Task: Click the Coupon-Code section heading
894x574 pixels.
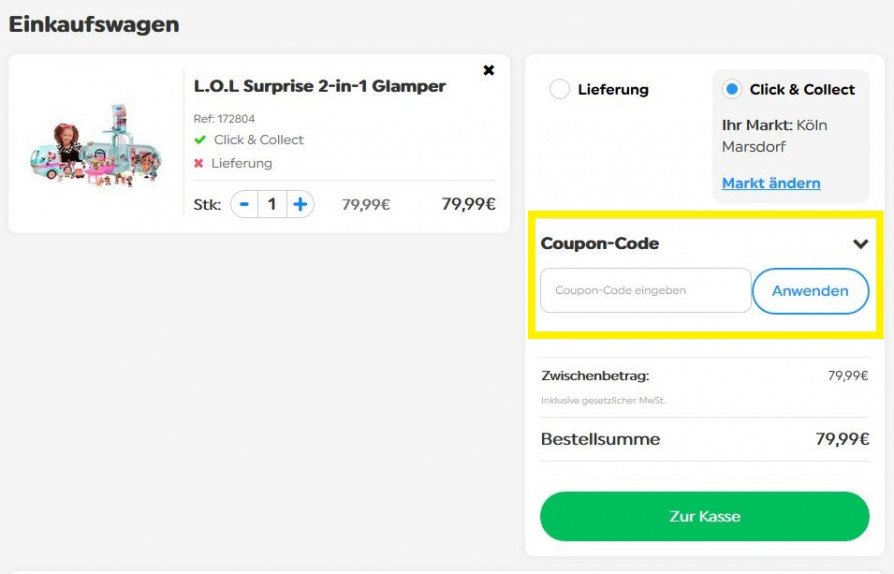Action: tap(600, 243)
